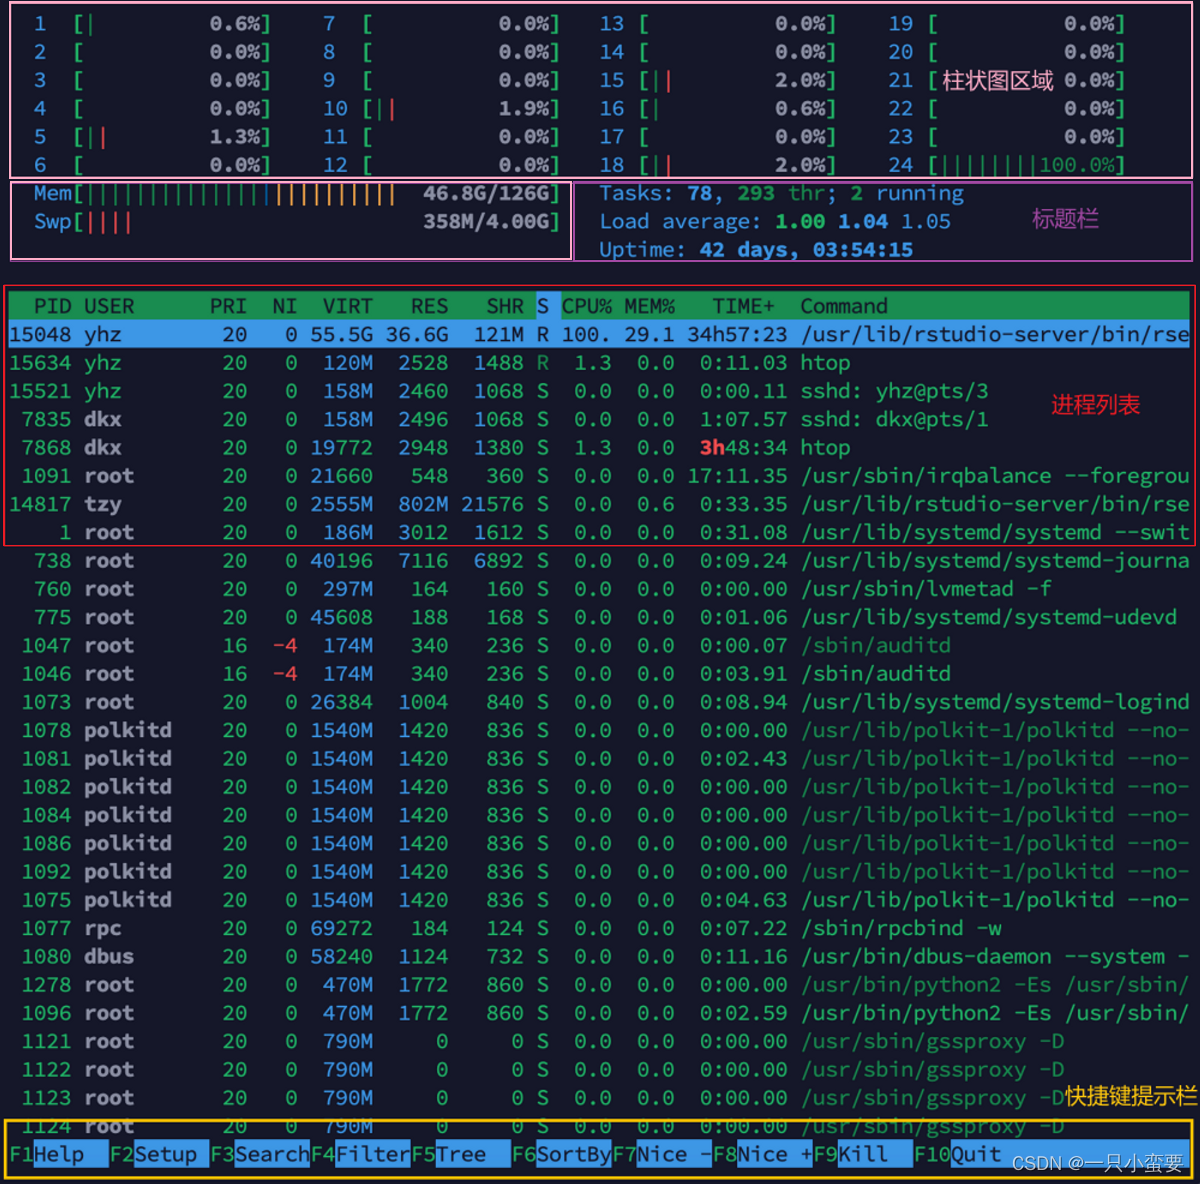Select PID 1046 auditd process row

599,674
